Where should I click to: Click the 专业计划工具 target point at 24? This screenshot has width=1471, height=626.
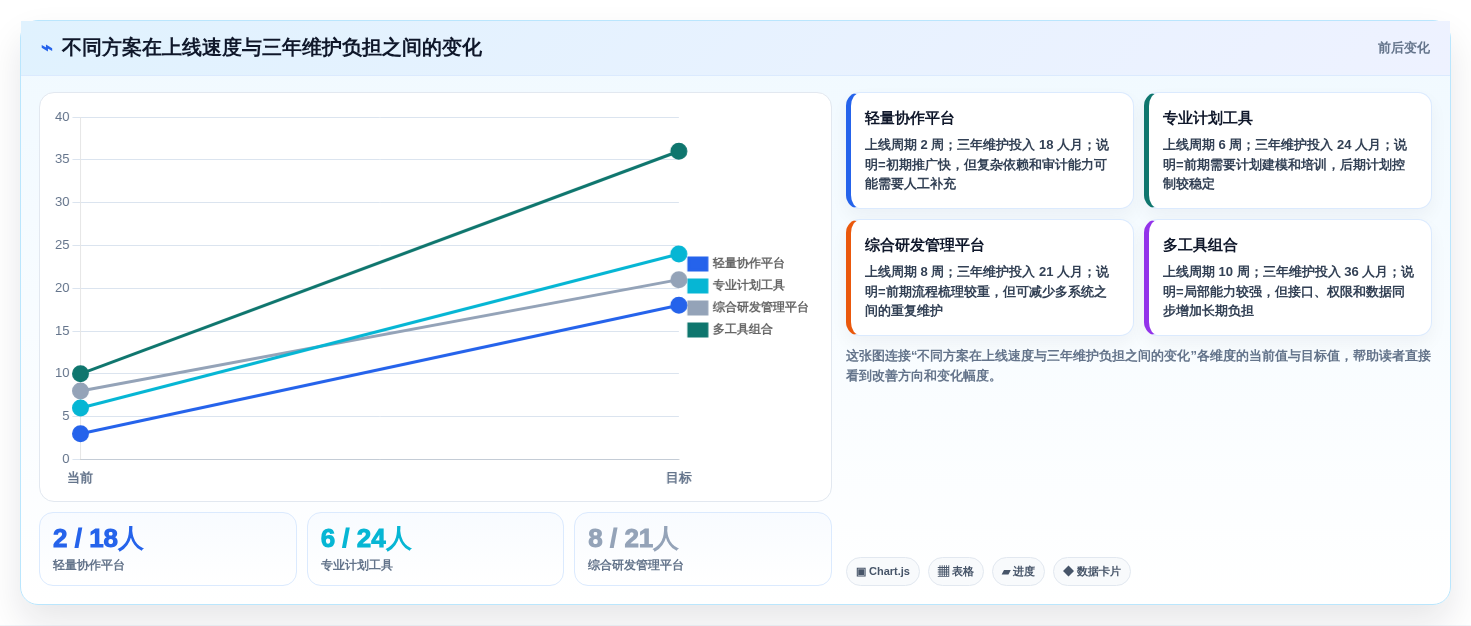point(679,254)
